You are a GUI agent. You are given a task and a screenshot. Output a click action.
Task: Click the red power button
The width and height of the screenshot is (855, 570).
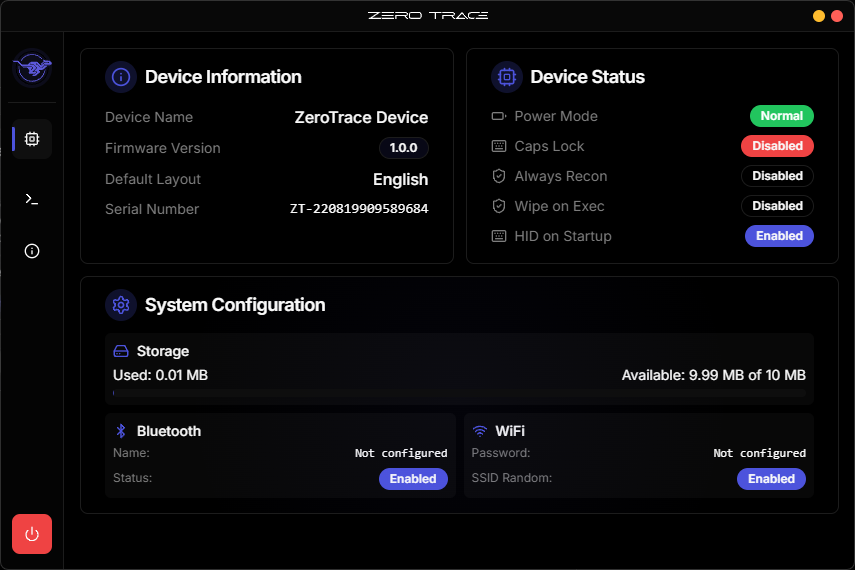coord(32,534)
